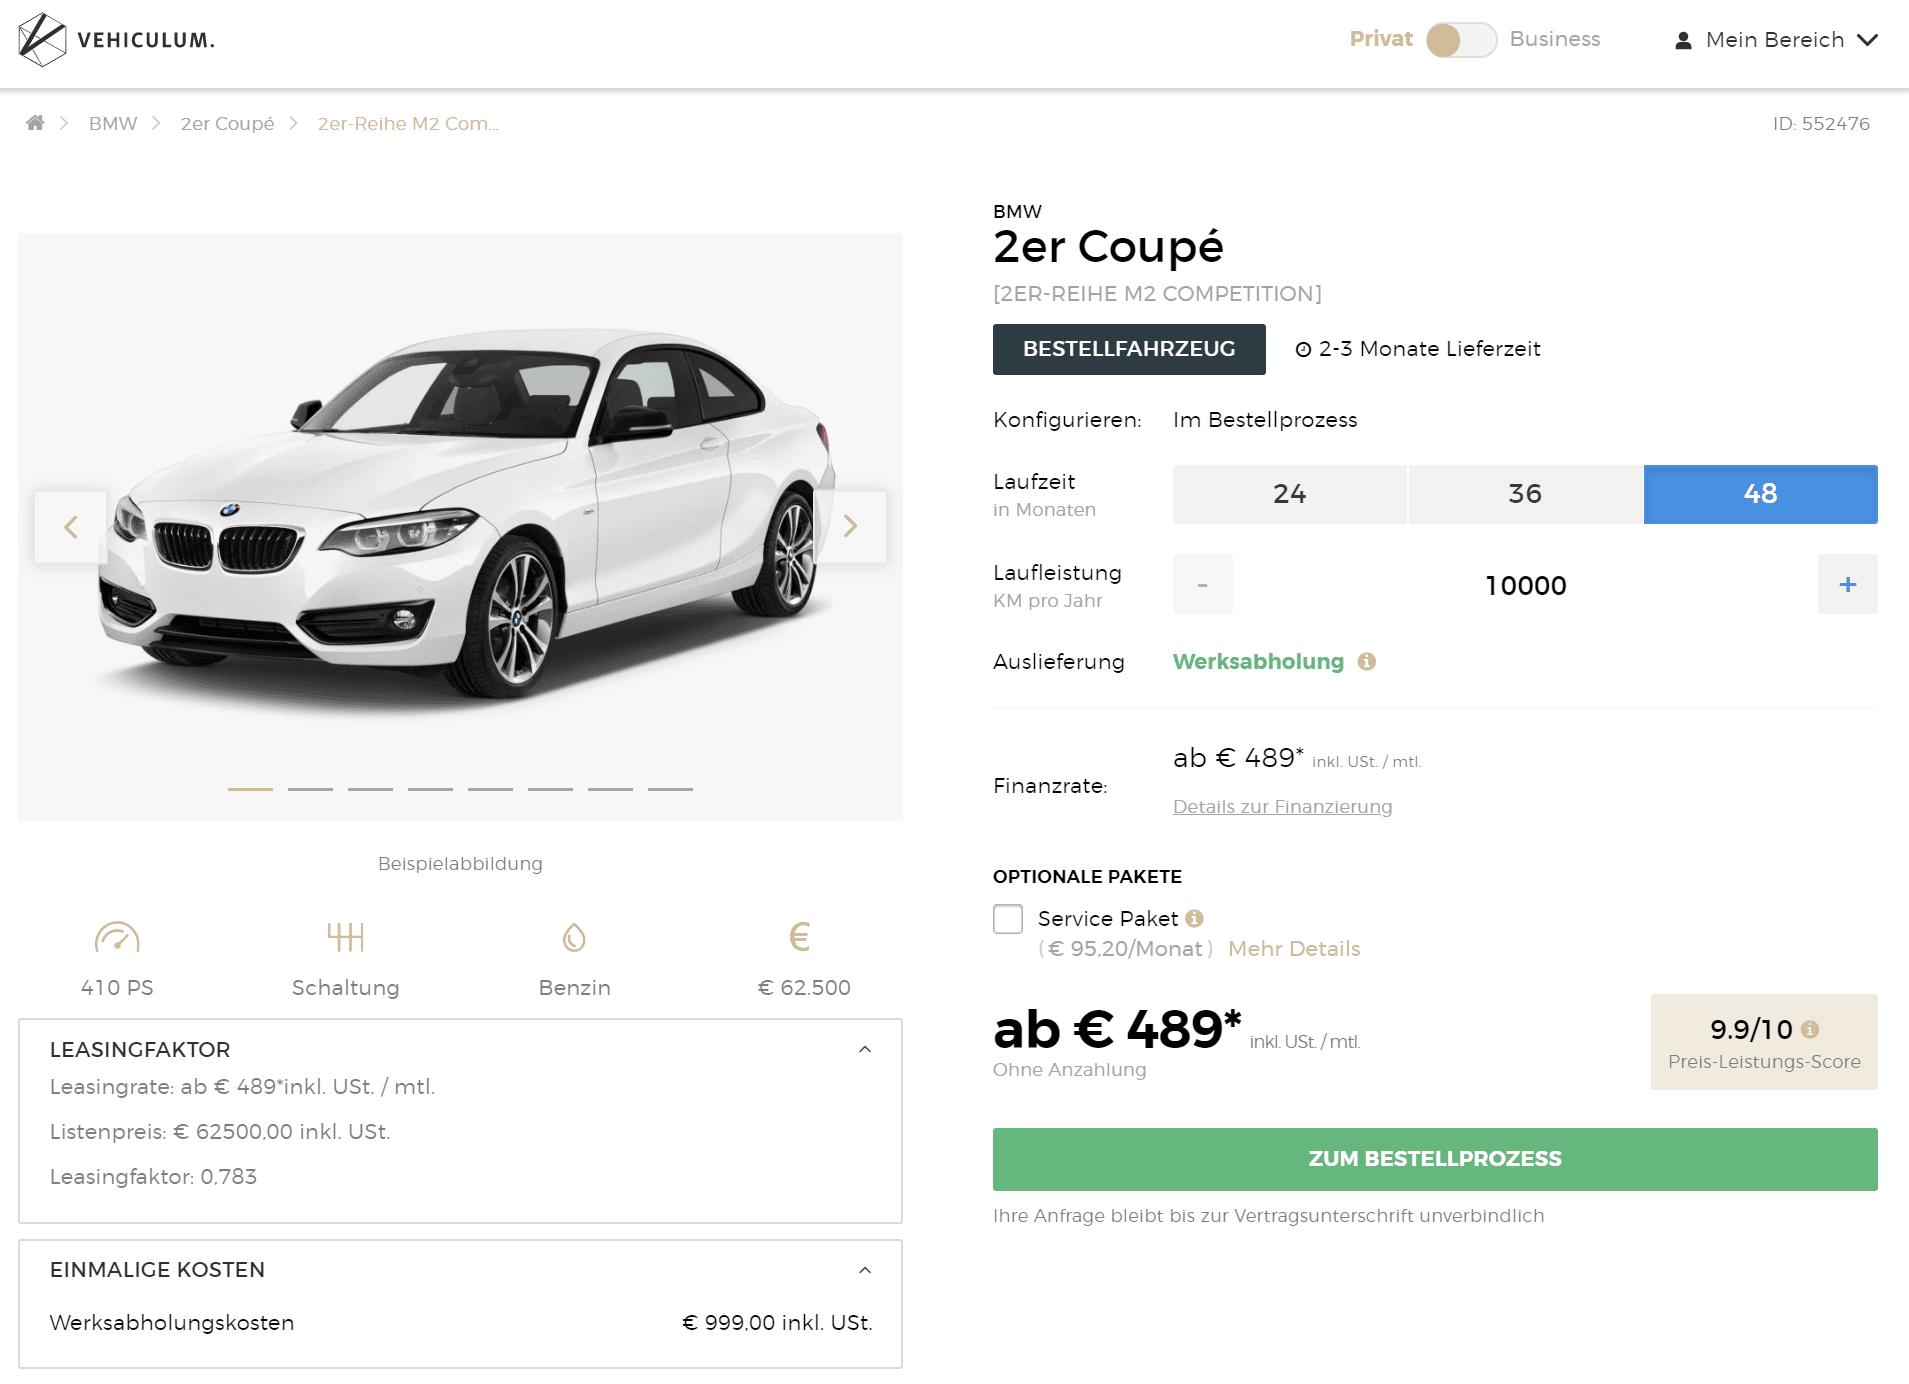1909x1384 pixels.
Task: Click the Schaltung gearbox icon
Action: [345, 937]
